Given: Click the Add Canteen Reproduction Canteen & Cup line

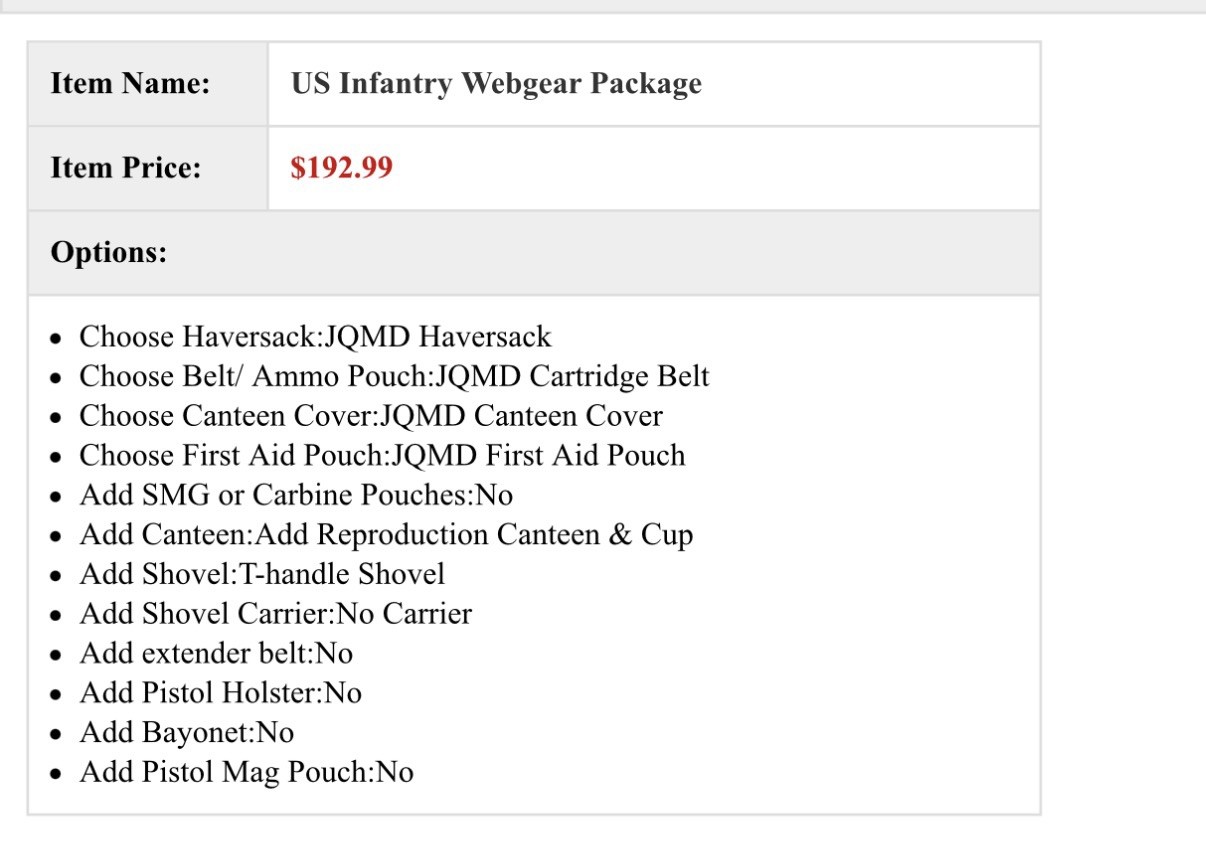Looking at the screenshot, I should [386, 535].
